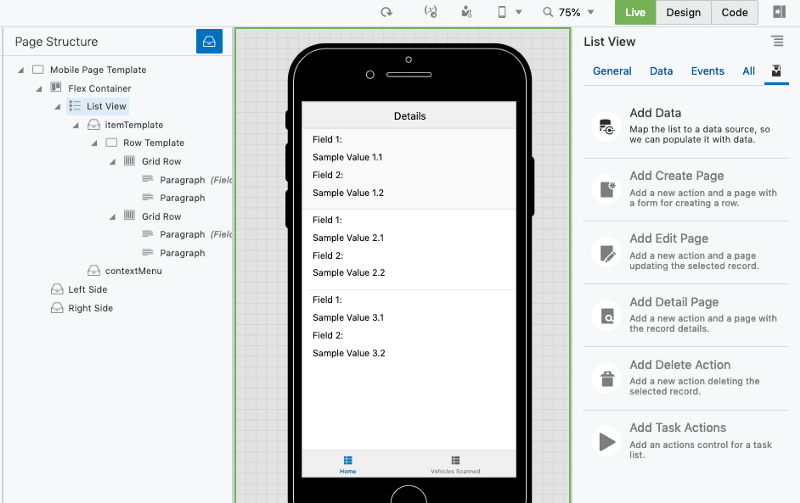Open the Events tab
800x503 pixels.
click(707, 71)
